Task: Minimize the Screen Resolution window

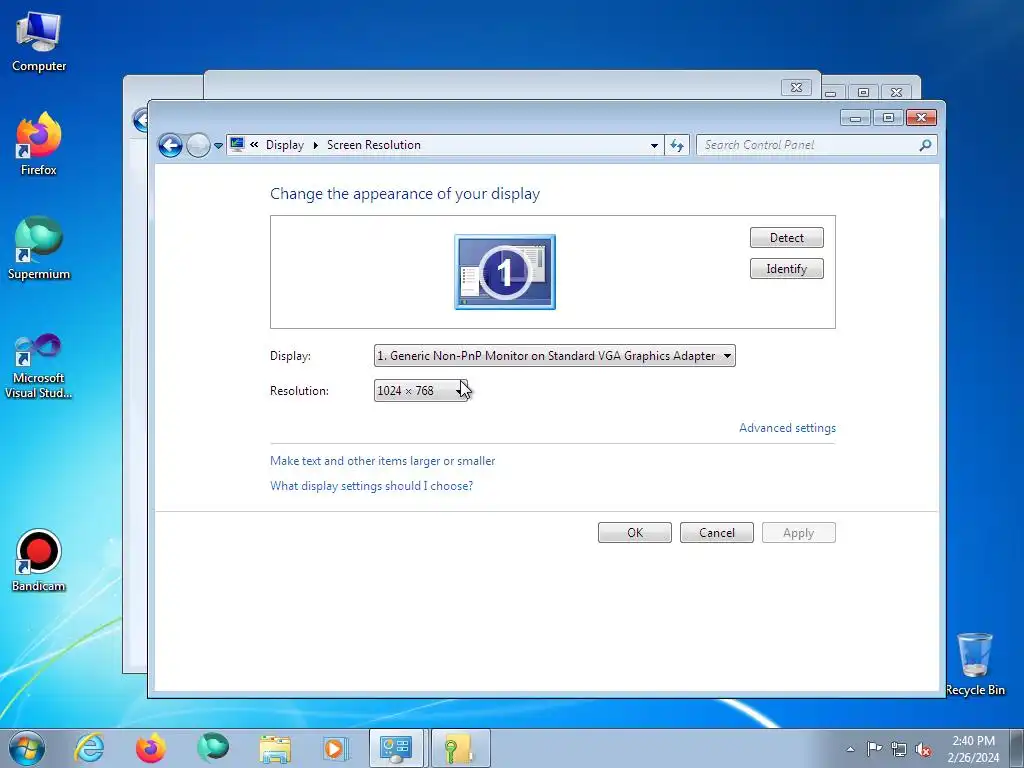Action: tap(855, 118)
